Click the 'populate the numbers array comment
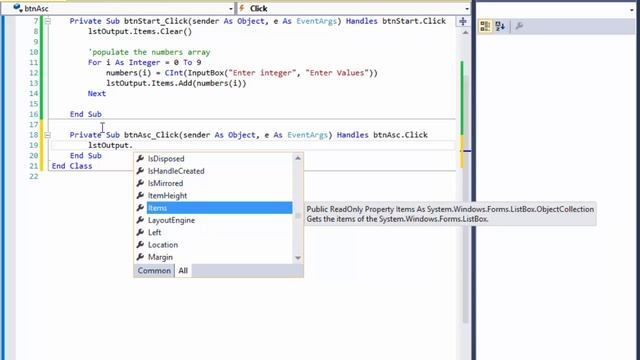This screenshot has height=360, width=640. coord(149,52)
